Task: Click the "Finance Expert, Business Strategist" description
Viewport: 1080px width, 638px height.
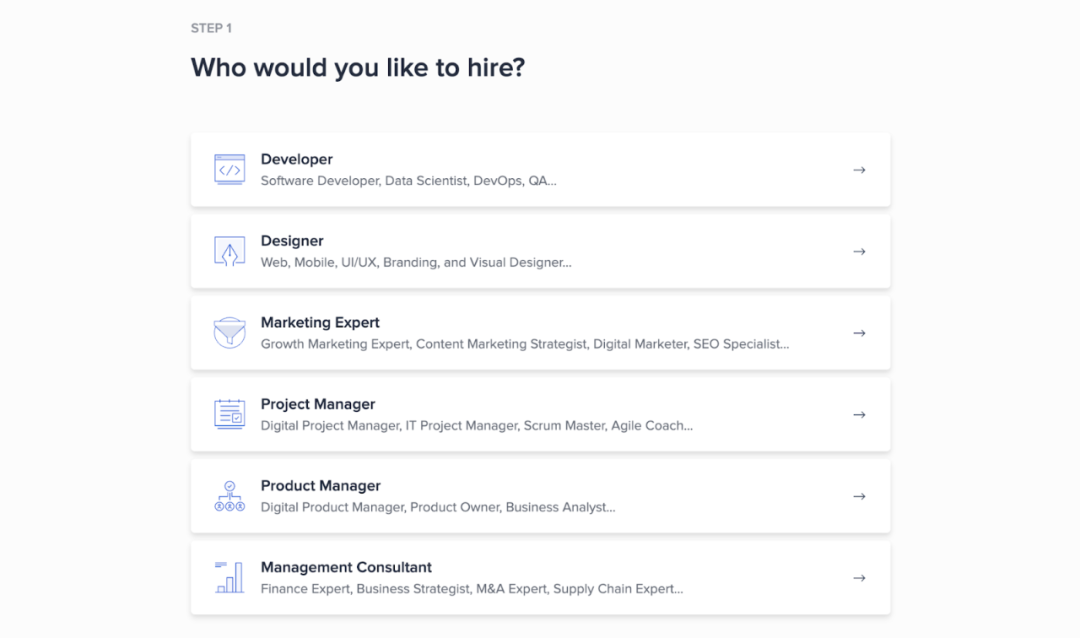Action: point(471,589)
